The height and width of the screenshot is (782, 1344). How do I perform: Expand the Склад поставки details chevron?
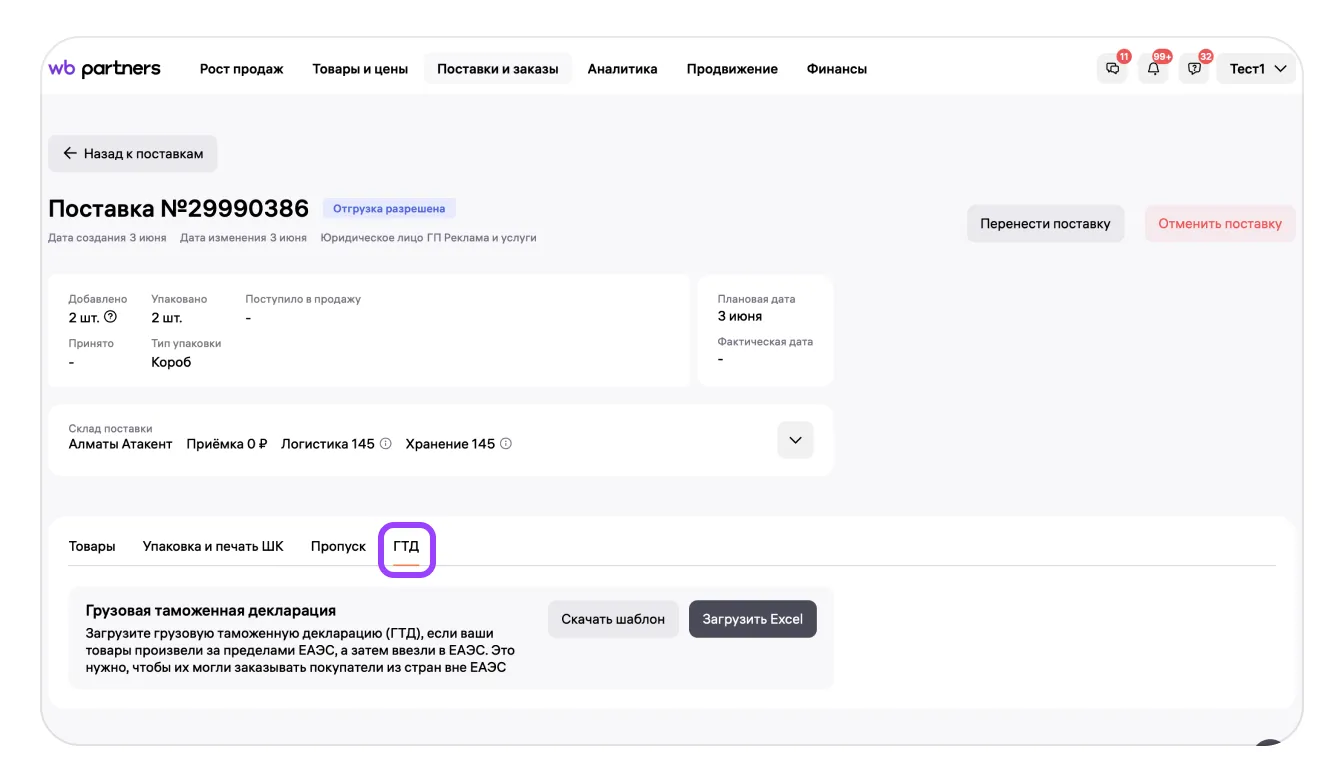pos(795,440)
